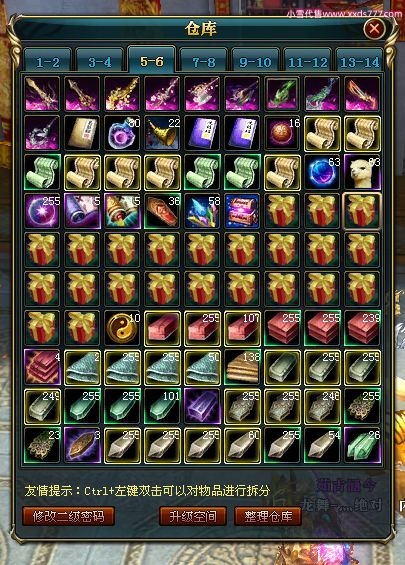Close the 仓库 warehouse window
The image size is (405, 565).
[x=374, y=28]
